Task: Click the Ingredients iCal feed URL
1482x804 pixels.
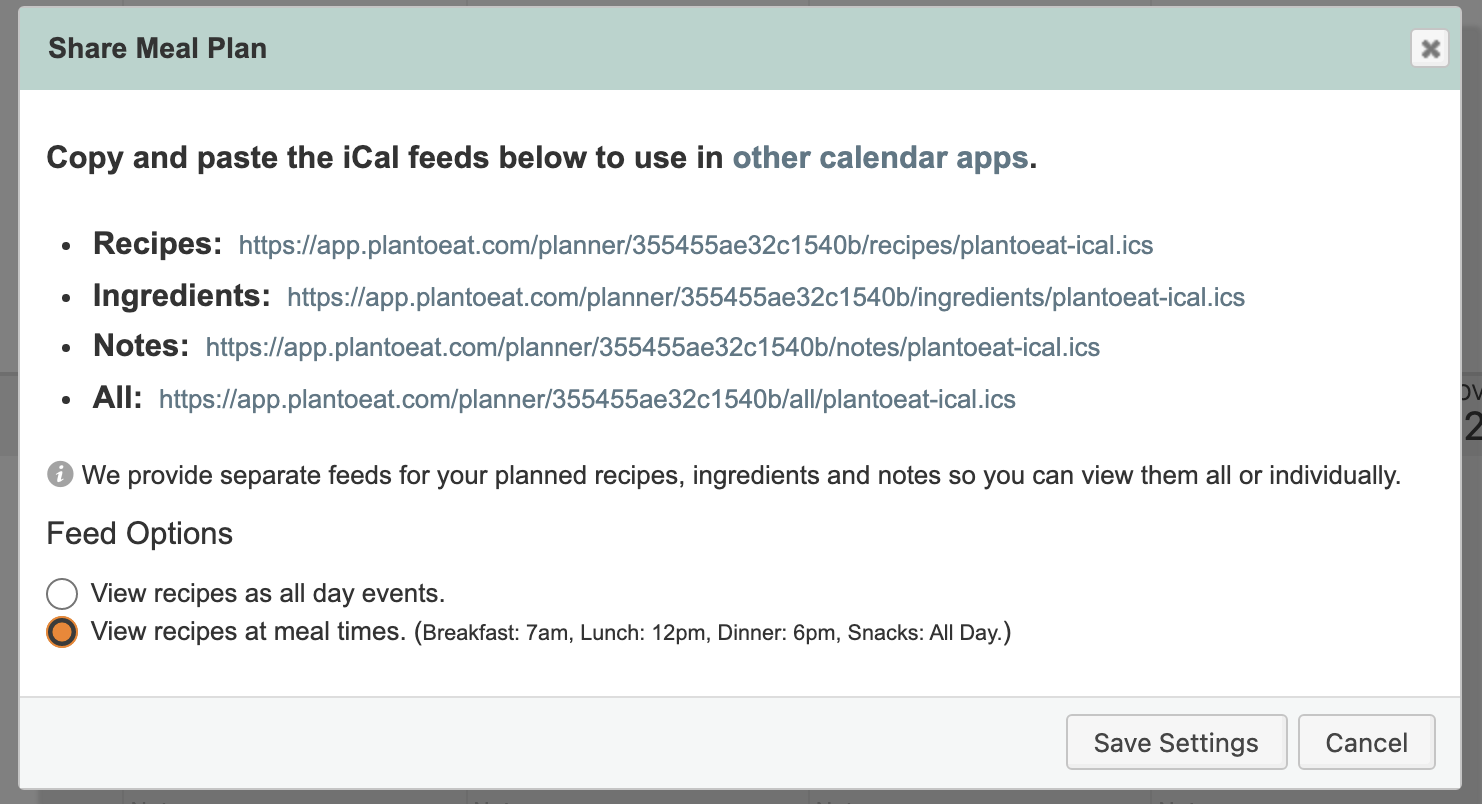Action: 766,297
